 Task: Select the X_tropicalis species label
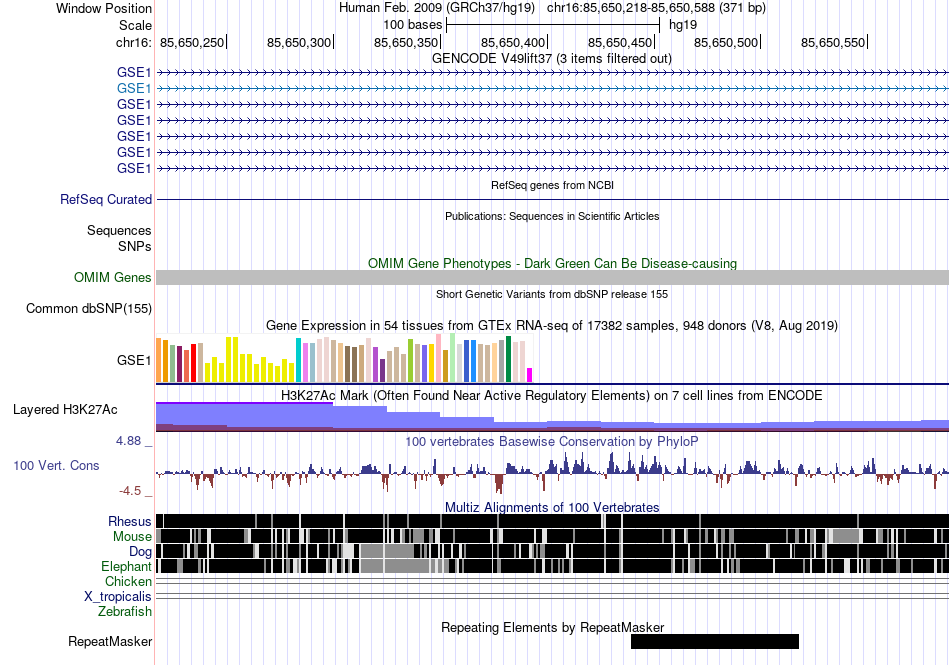pyautogui.click(x=118, y=597)
